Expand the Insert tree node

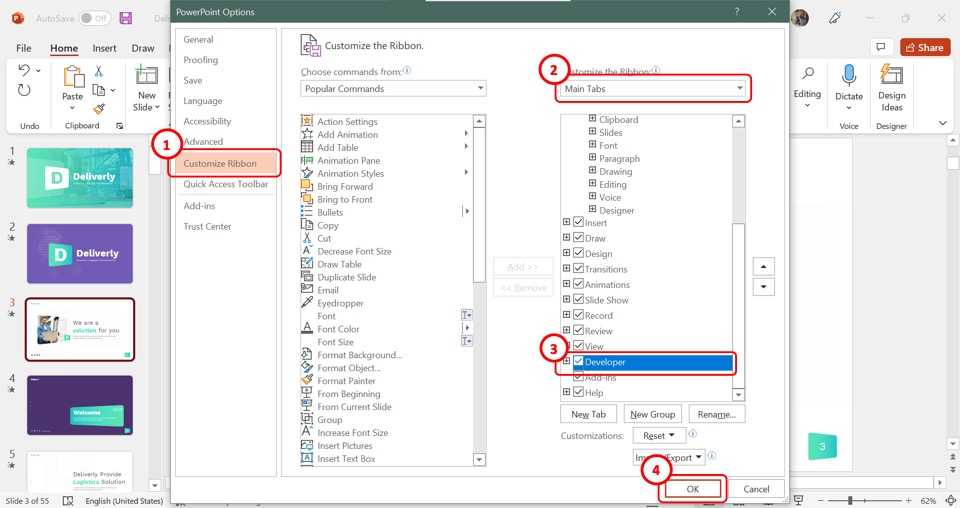(x=567, y=223)
